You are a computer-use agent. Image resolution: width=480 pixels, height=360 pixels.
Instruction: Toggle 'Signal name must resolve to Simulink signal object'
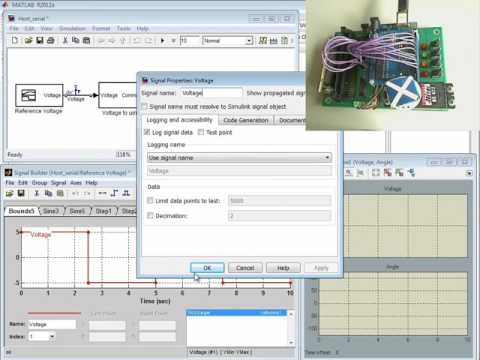coord(144,107)
